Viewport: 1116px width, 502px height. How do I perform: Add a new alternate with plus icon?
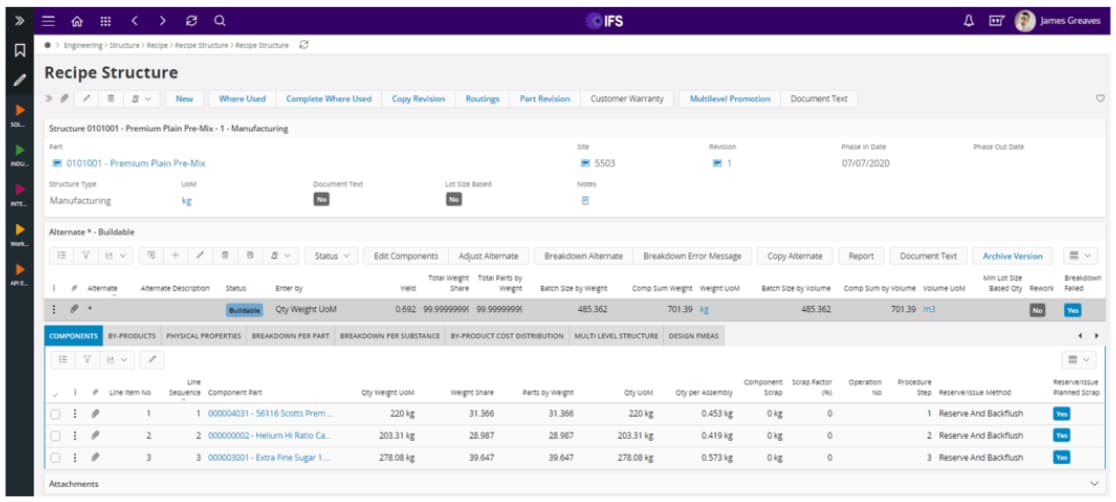click(x=176, y=256)
